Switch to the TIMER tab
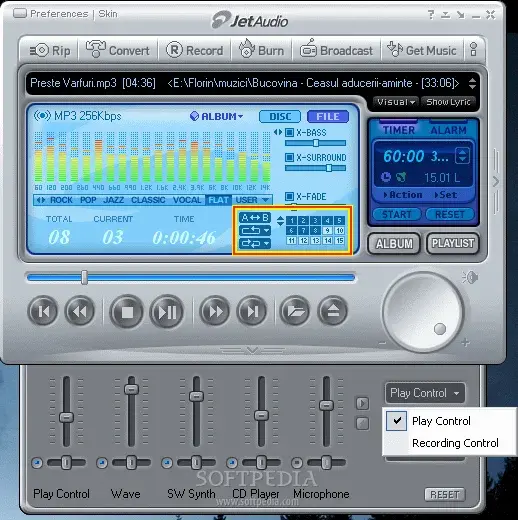Viewport: 518px width, 520px height. (x=398, y=130)
